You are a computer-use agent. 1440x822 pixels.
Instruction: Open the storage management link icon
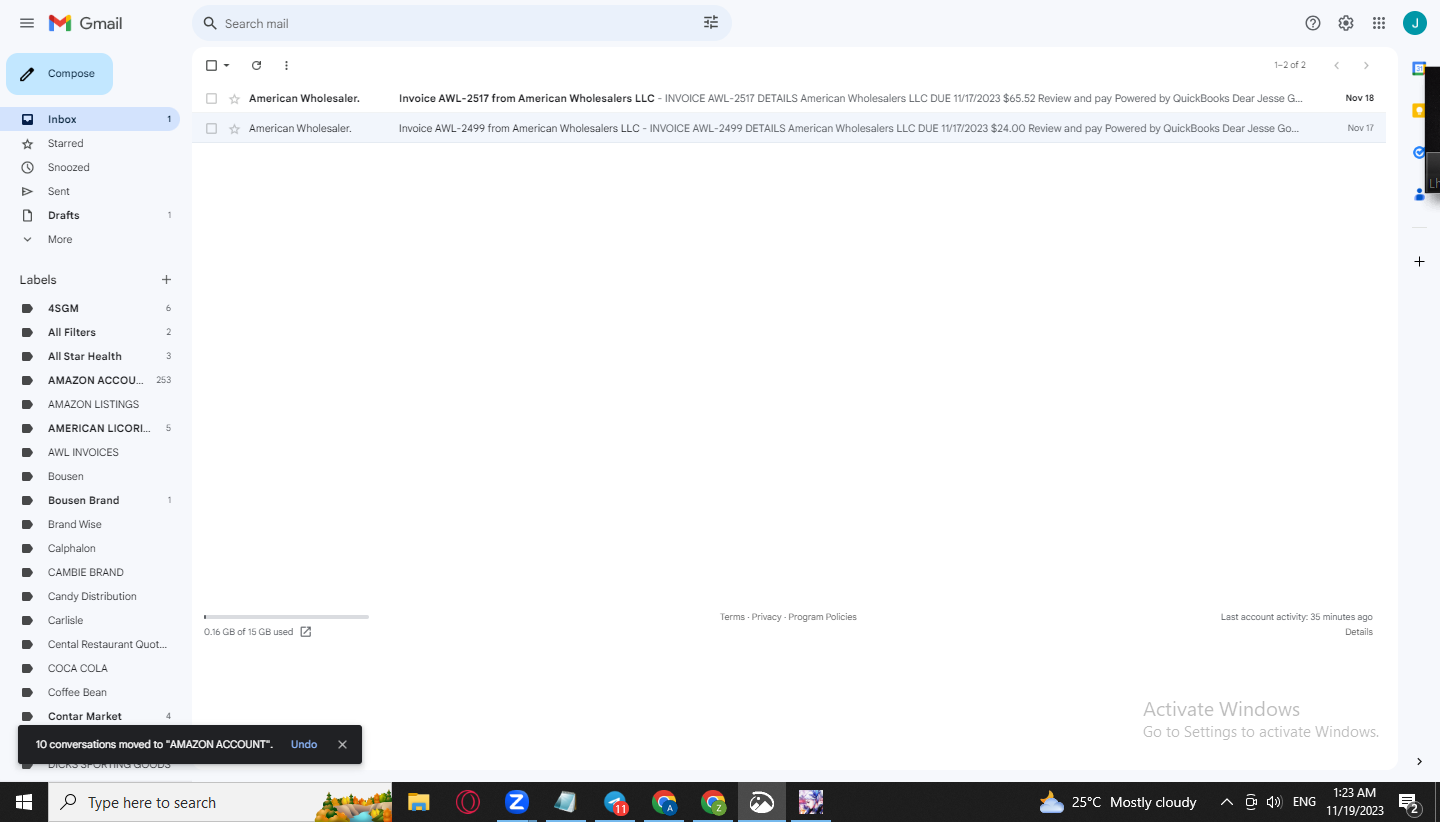coord(306,632)
